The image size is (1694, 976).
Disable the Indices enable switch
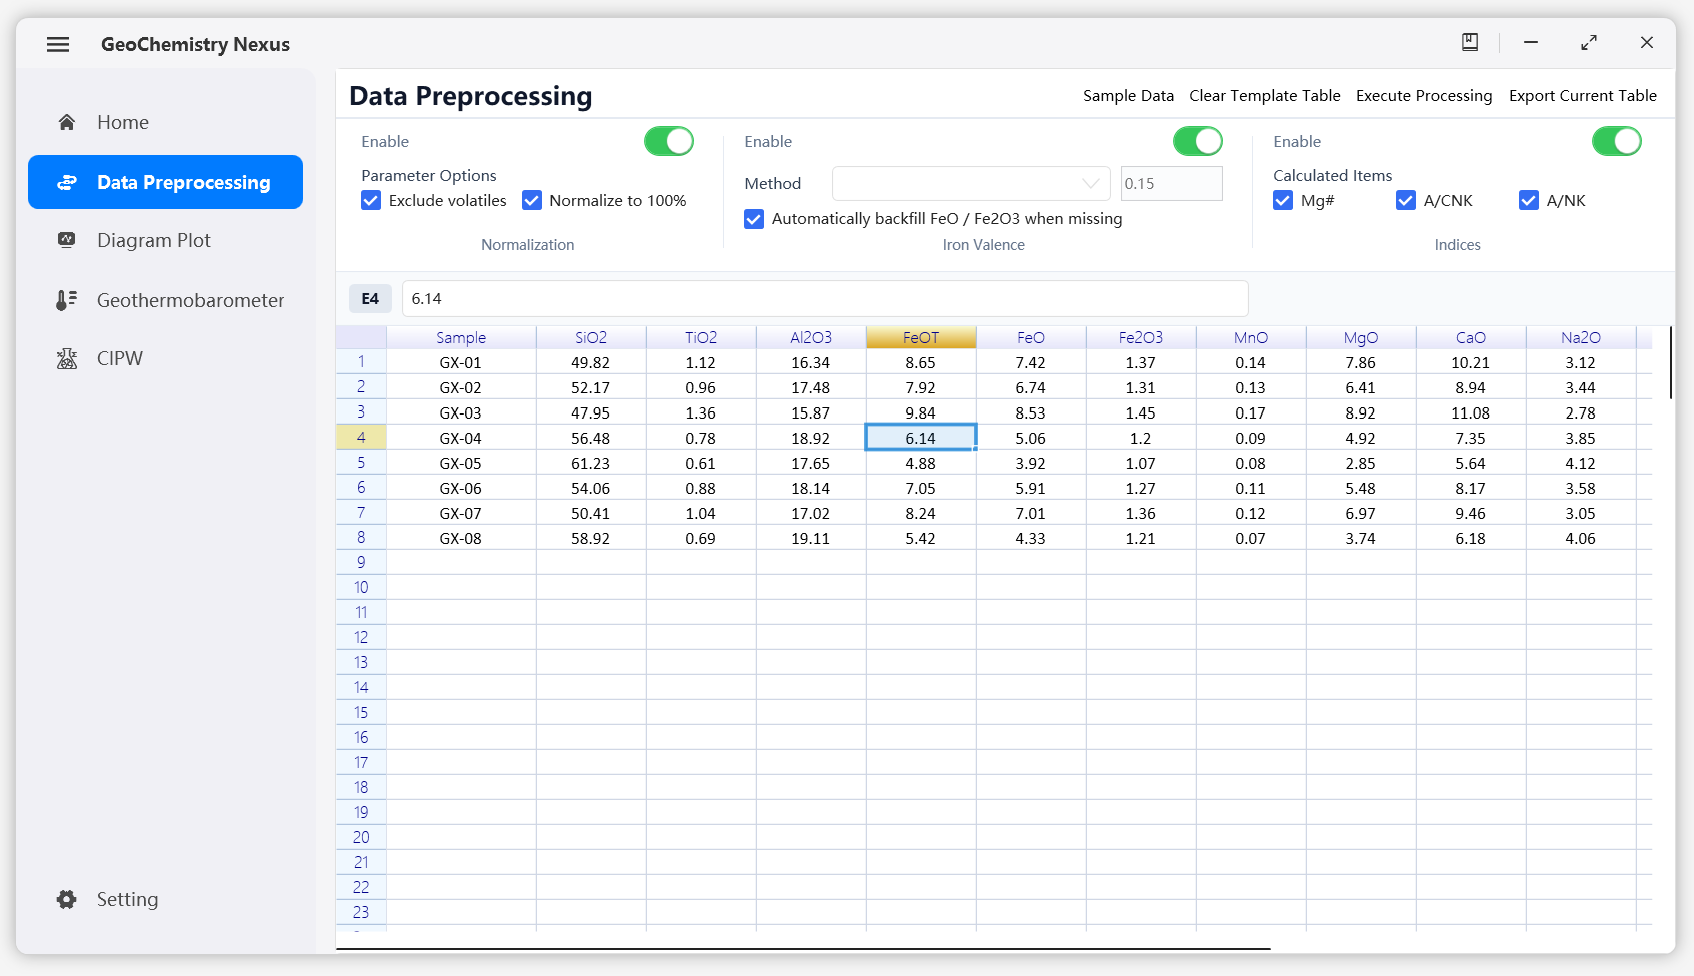[x=1617, y=141]
